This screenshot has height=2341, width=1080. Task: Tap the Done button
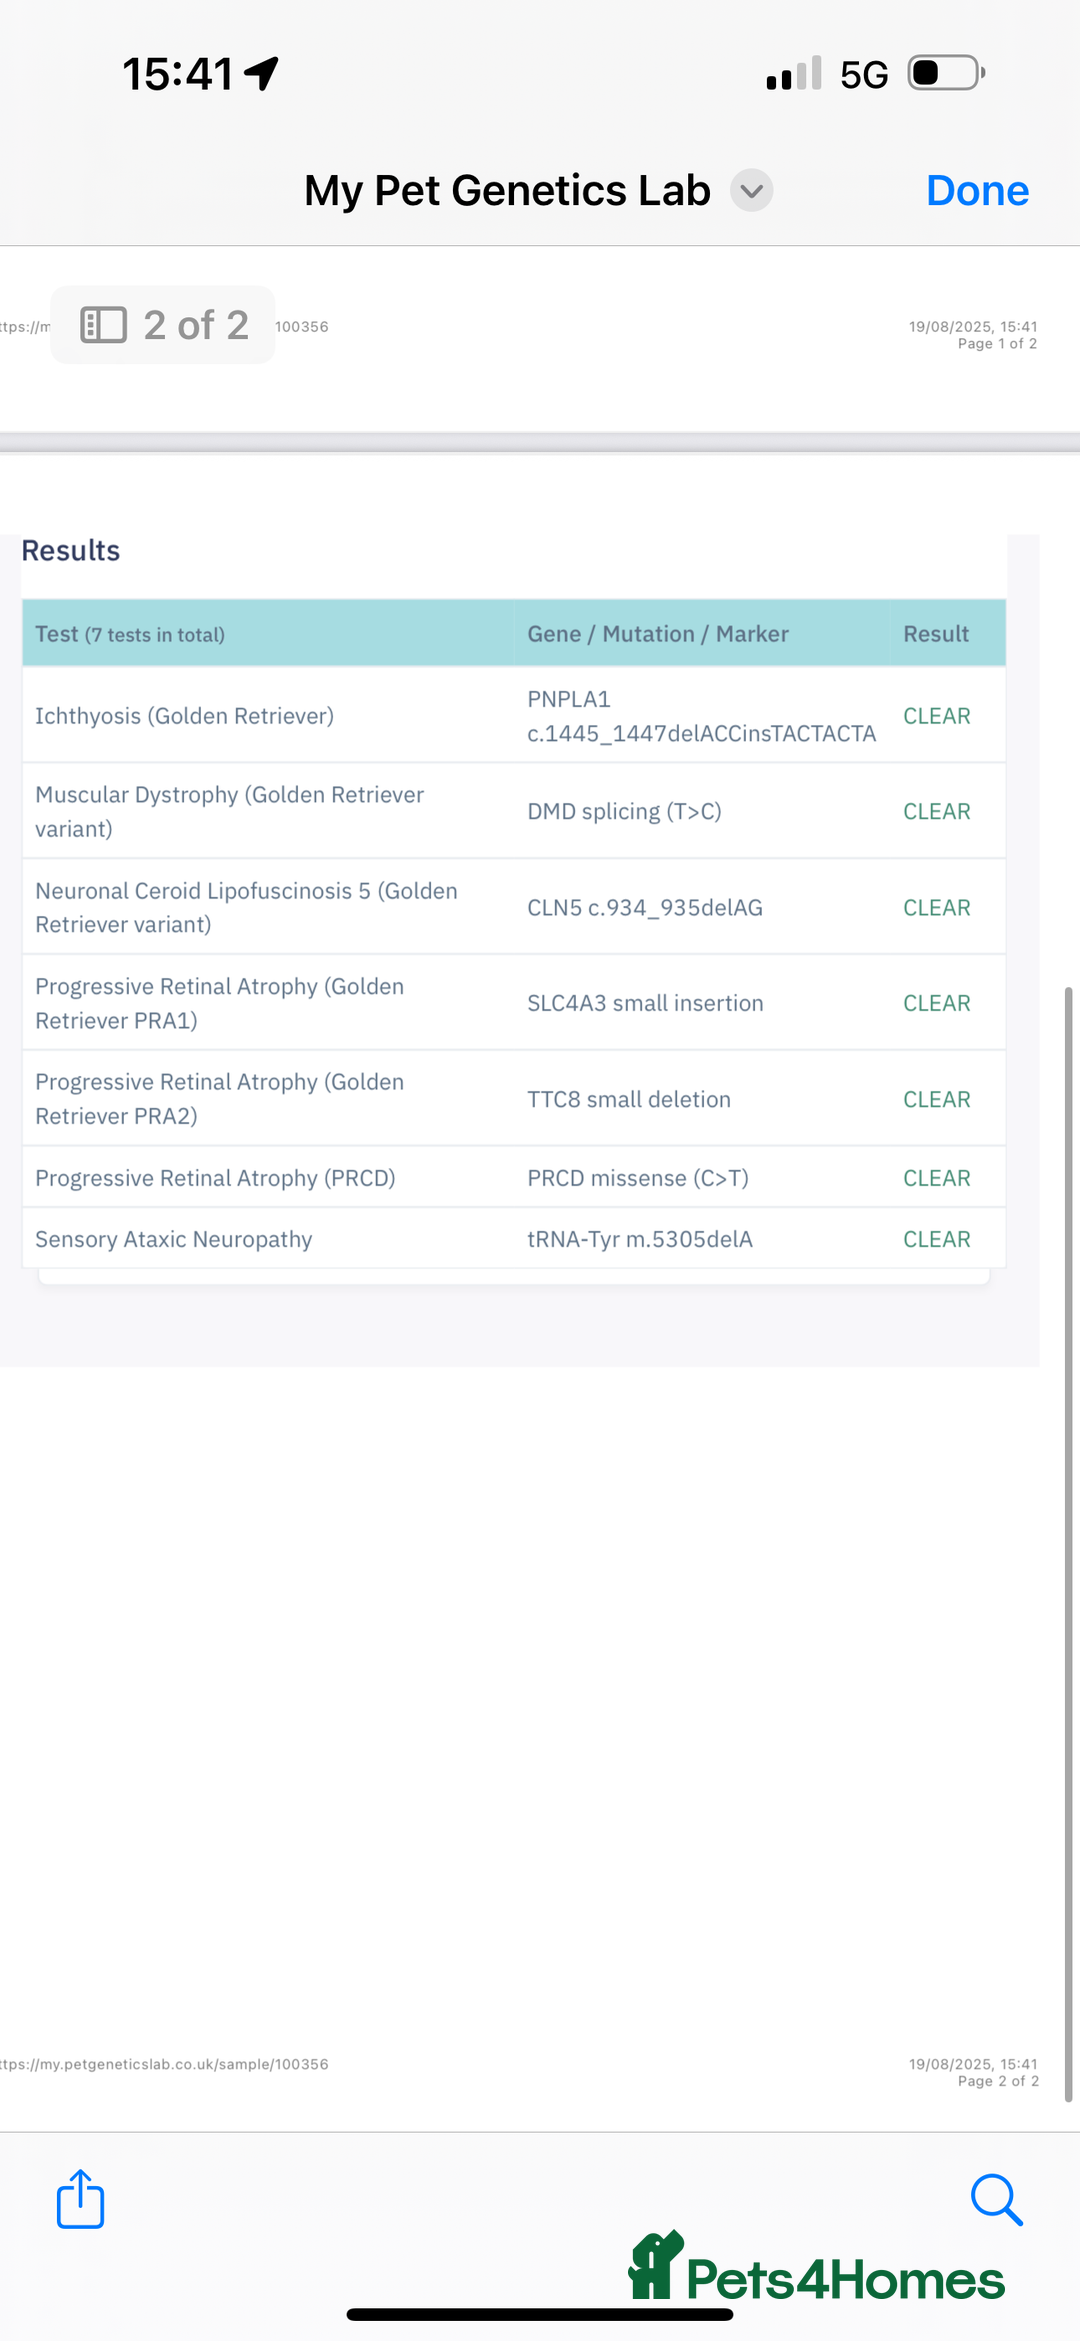click(977, 191)
